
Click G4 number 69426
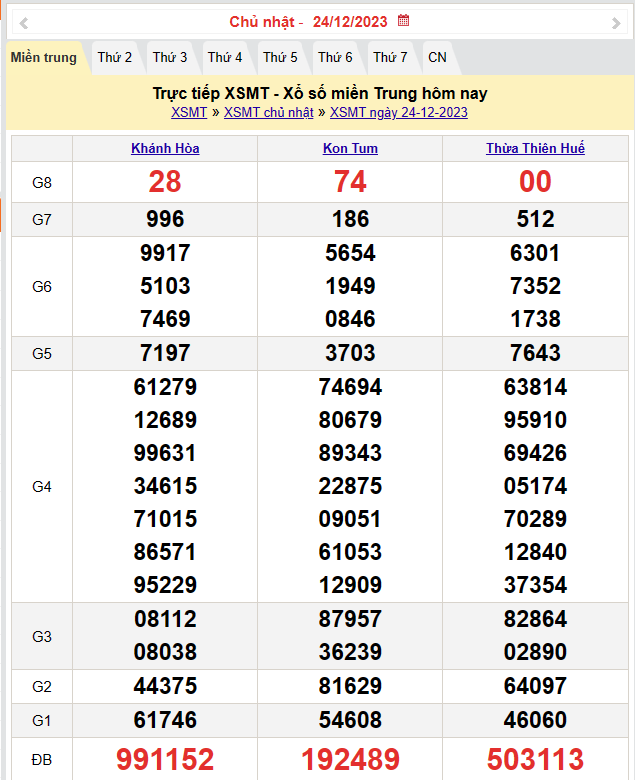pos(536,453)
